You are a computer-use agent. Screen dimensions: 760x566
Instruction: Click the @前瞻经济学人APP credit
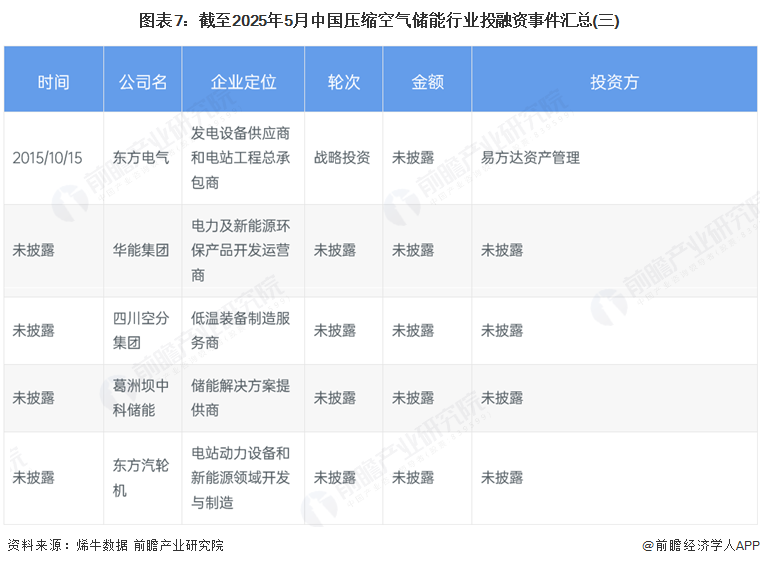pos(701,545)
